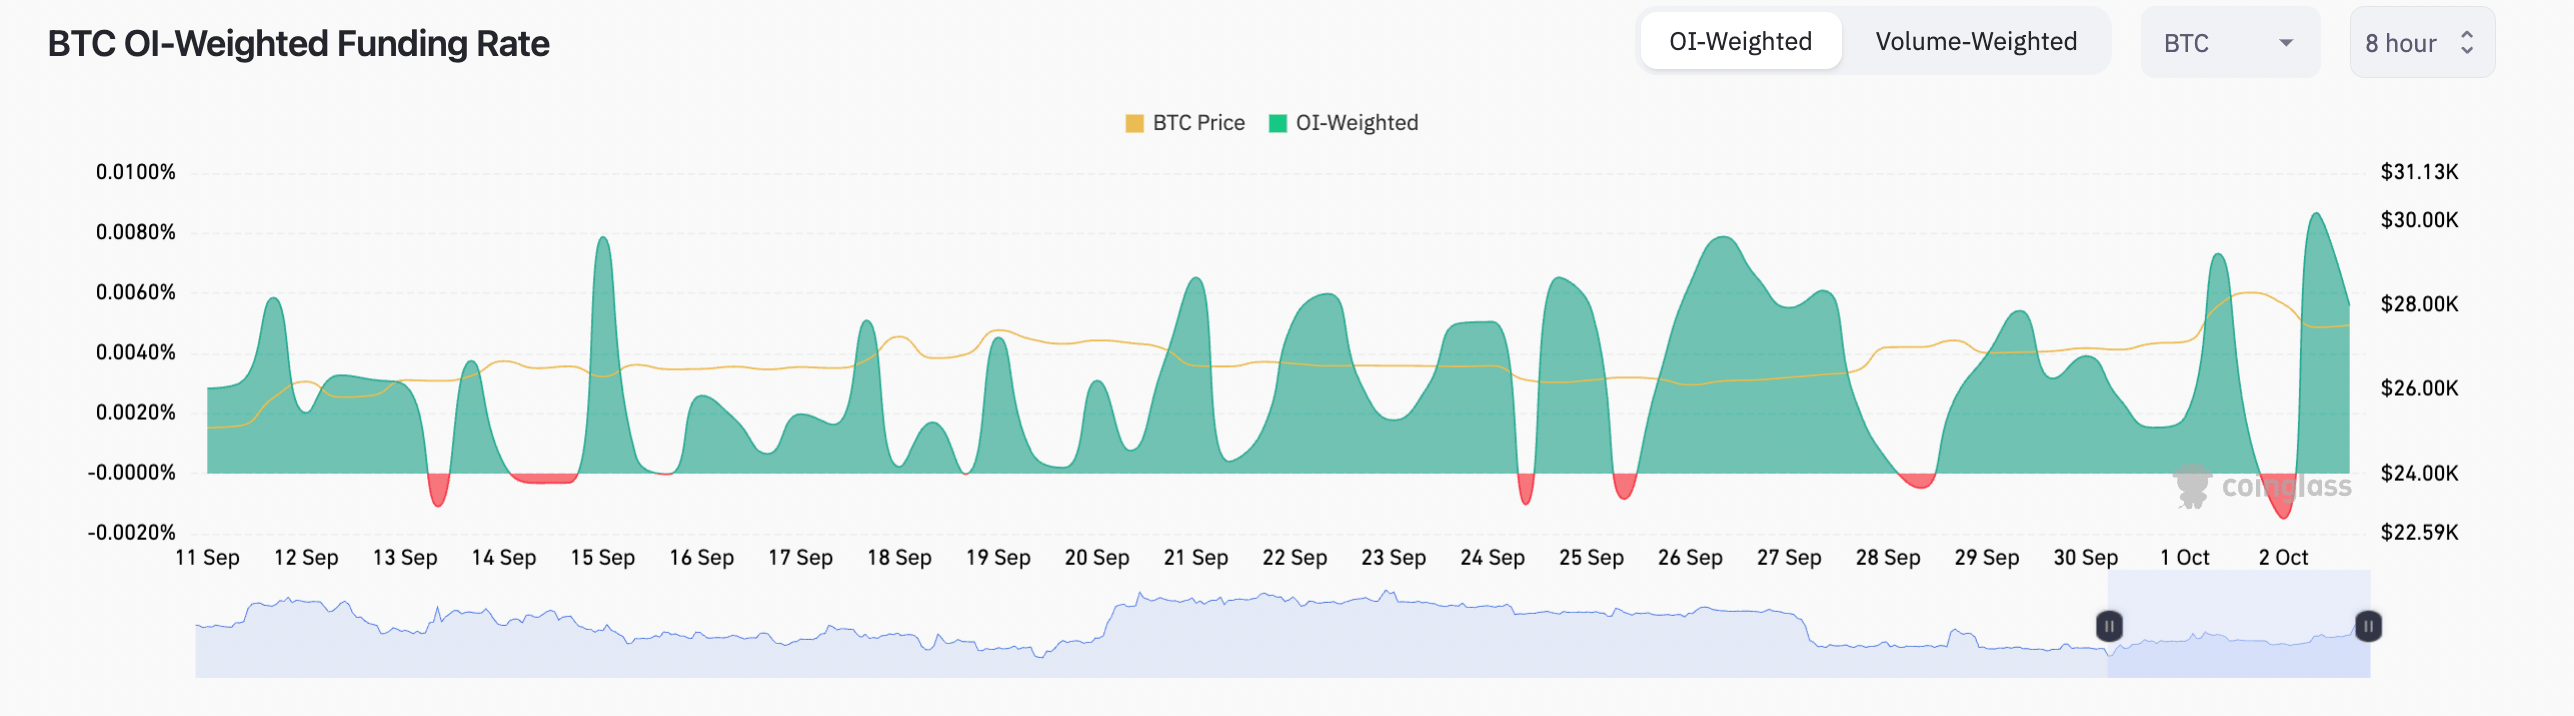Click the 15 Sep label on the axis
Image resolution: width=2574 pixels, height=716 pixels.
point(602,558)
